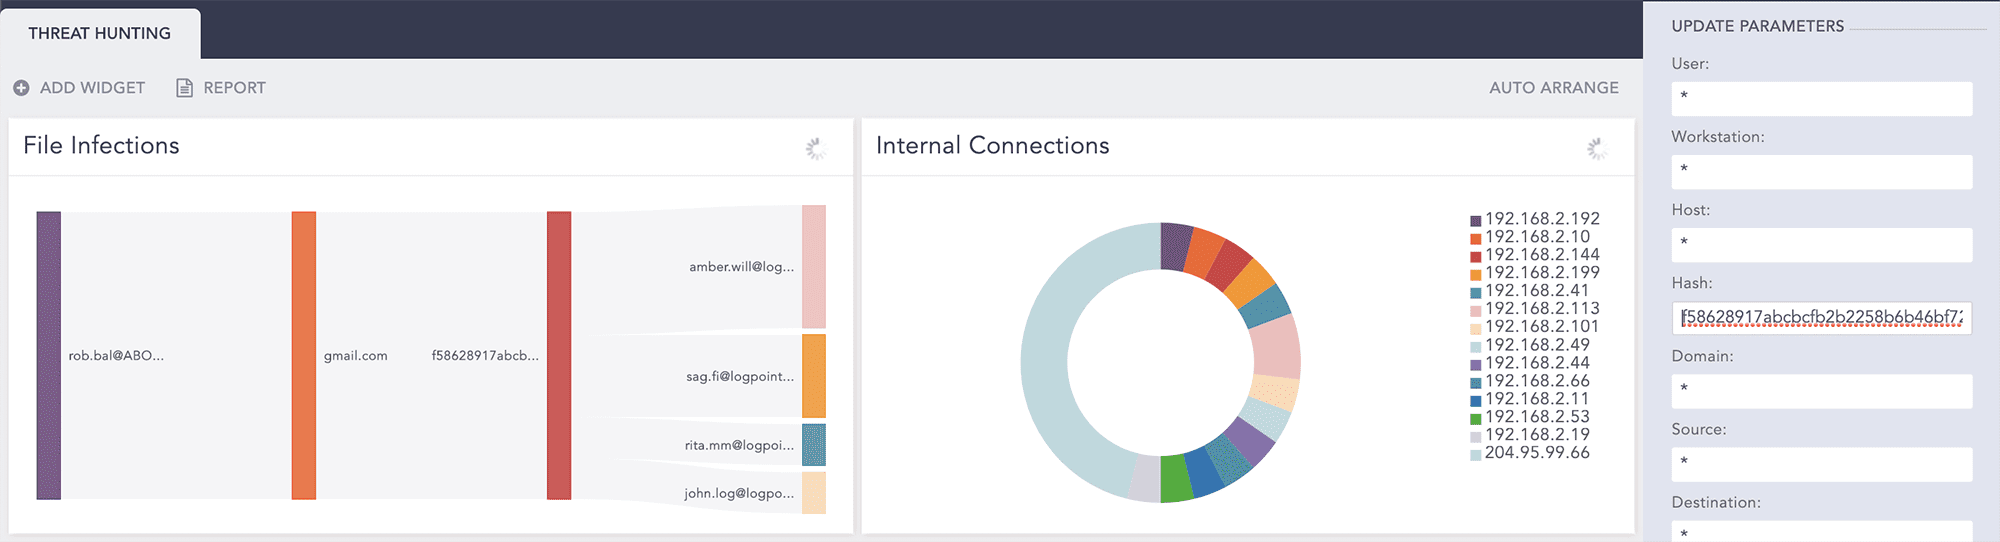The width and height of the screenshot is (2000, 542).
Task: Select the red f58628917abcb Sankey node bar
Action: click(x=559, y=355)
